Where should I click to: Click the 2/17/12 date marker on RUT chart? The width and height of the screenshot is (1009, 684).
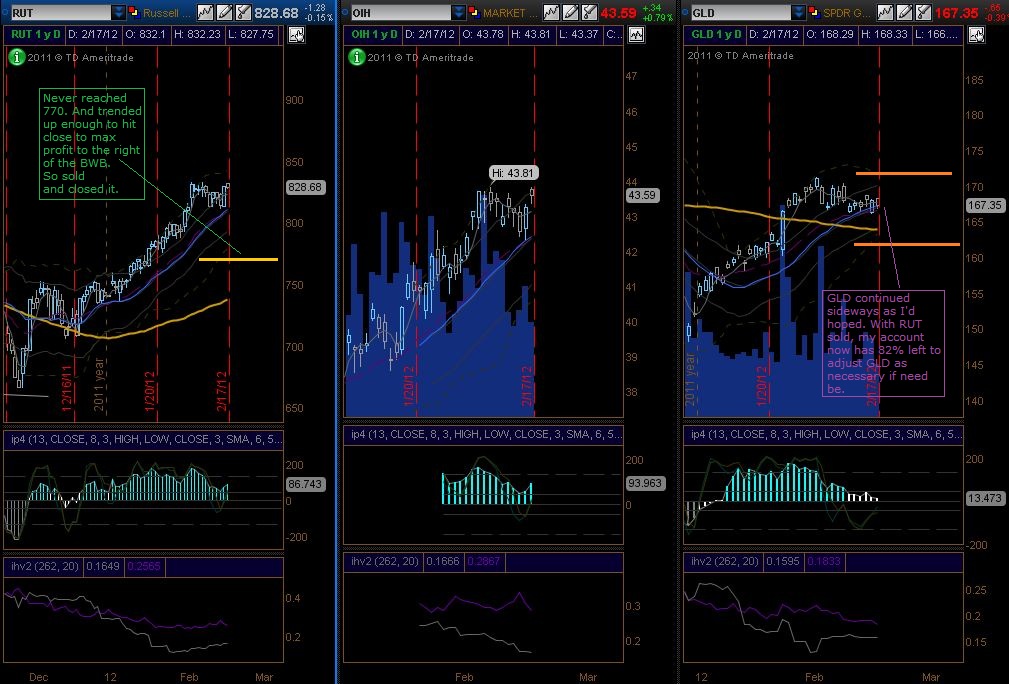[x=222, y=391]
